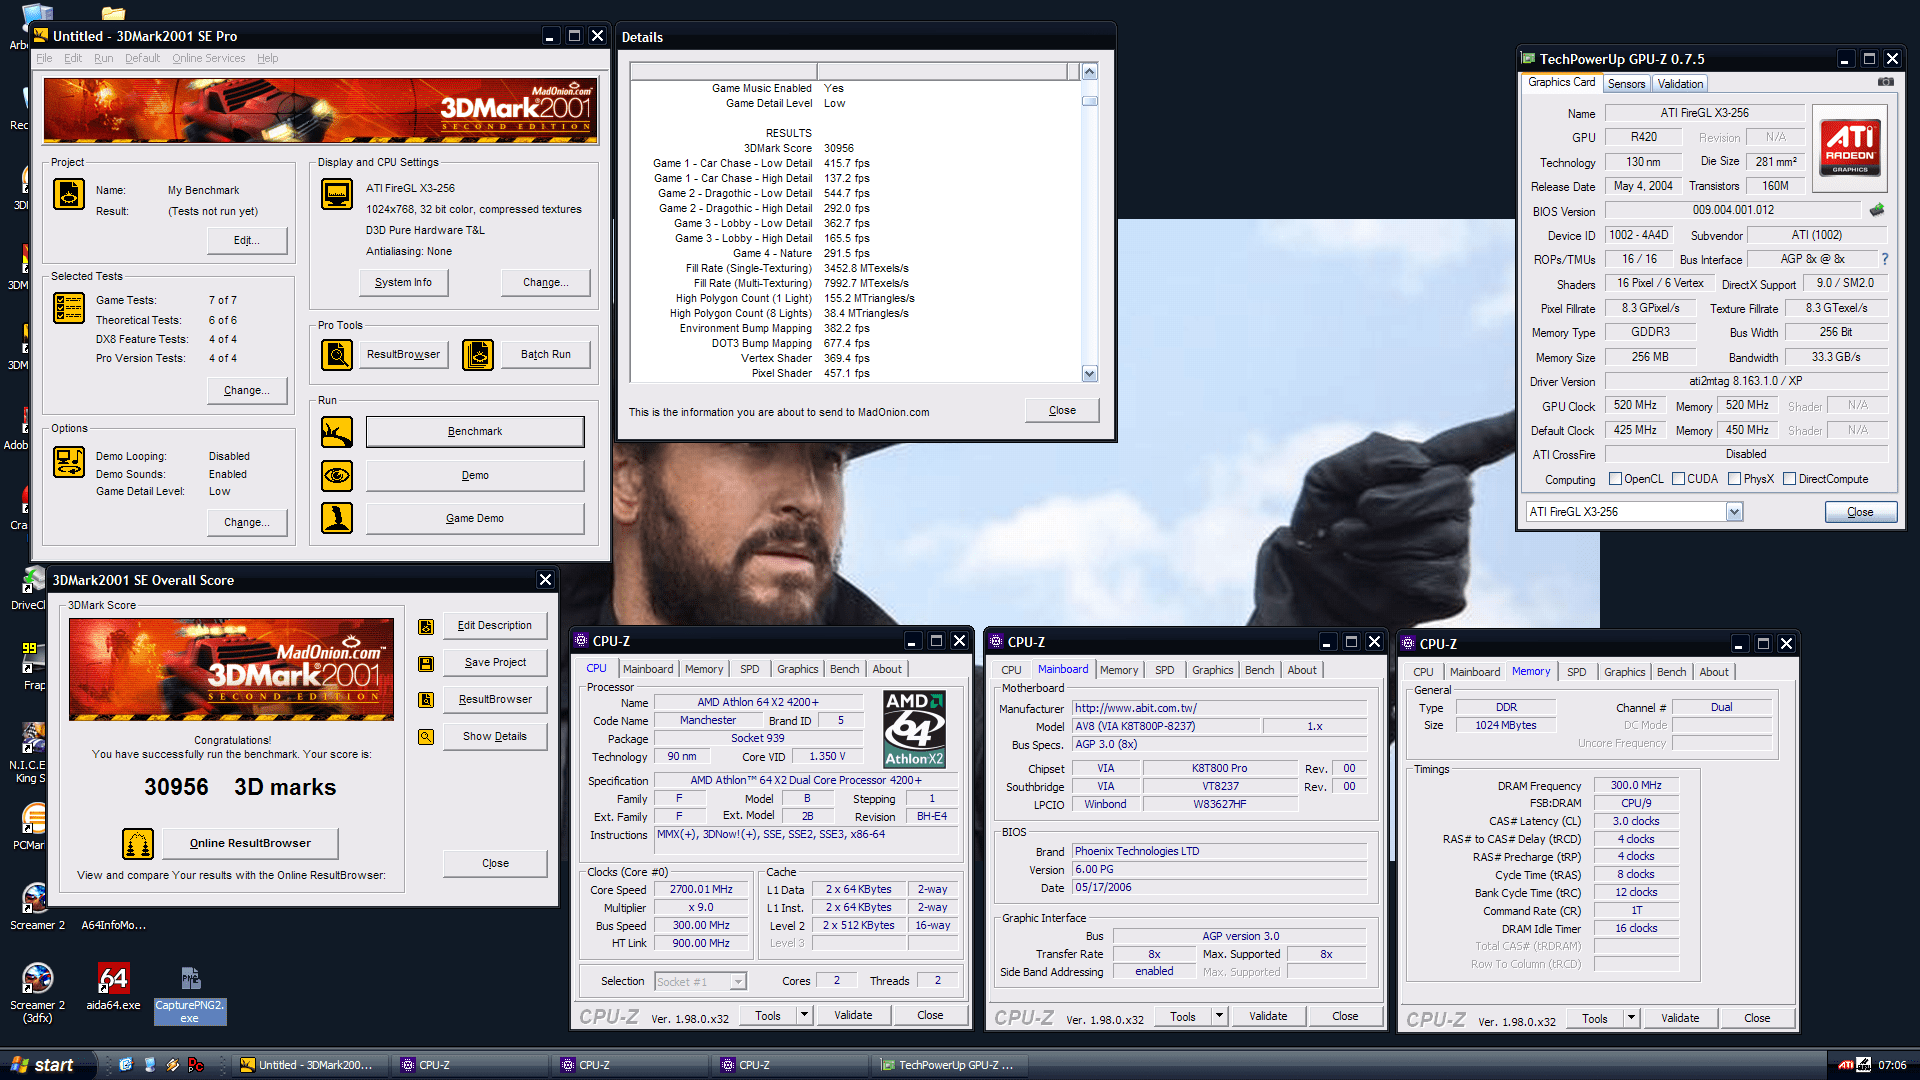Open Tools dropdown arrow in CPU tab window
Viewport: 1920px width, 1080px height.
[x=804, y=1015]
